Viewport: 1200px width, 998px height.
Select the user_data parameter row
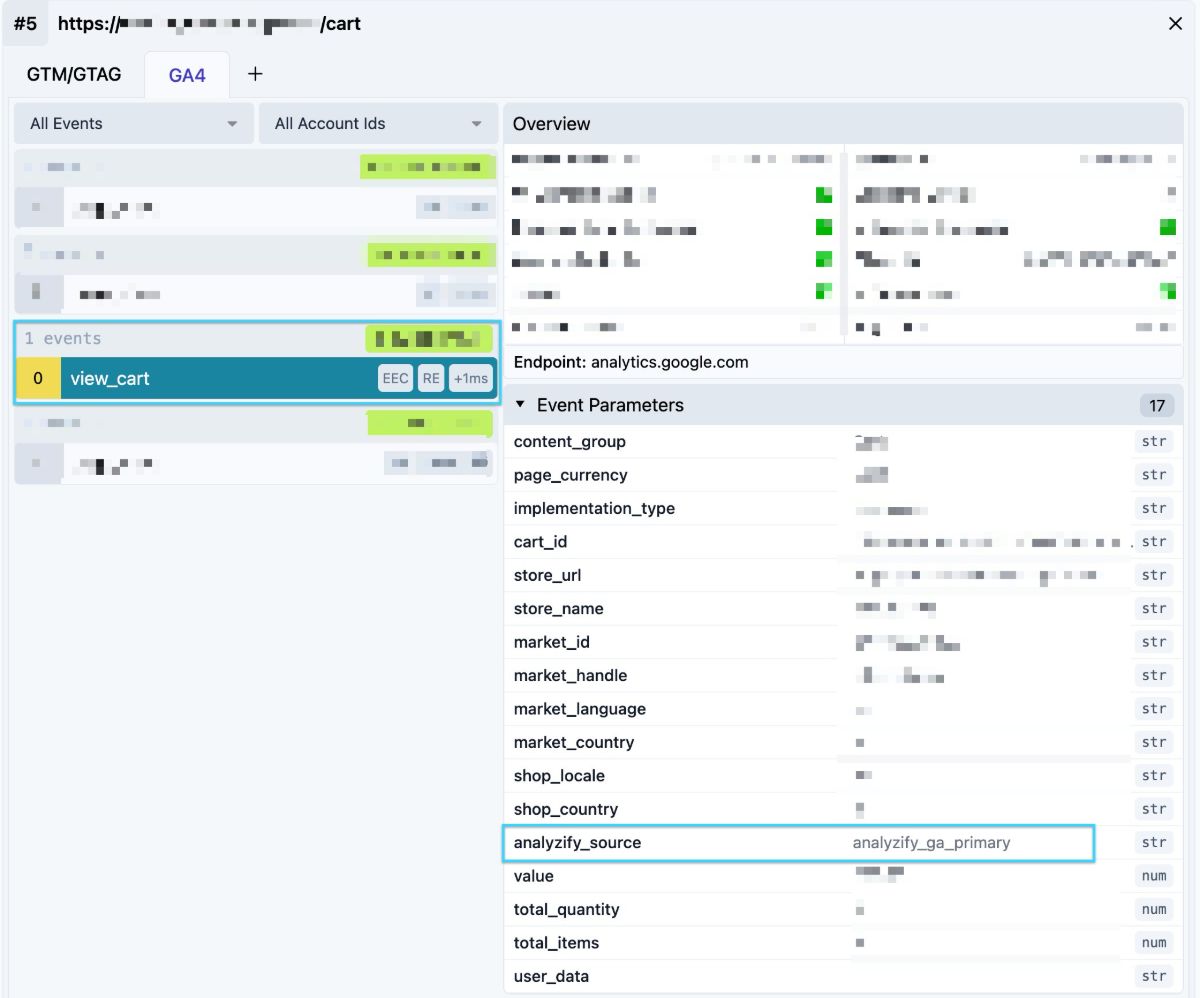(843, 976)
